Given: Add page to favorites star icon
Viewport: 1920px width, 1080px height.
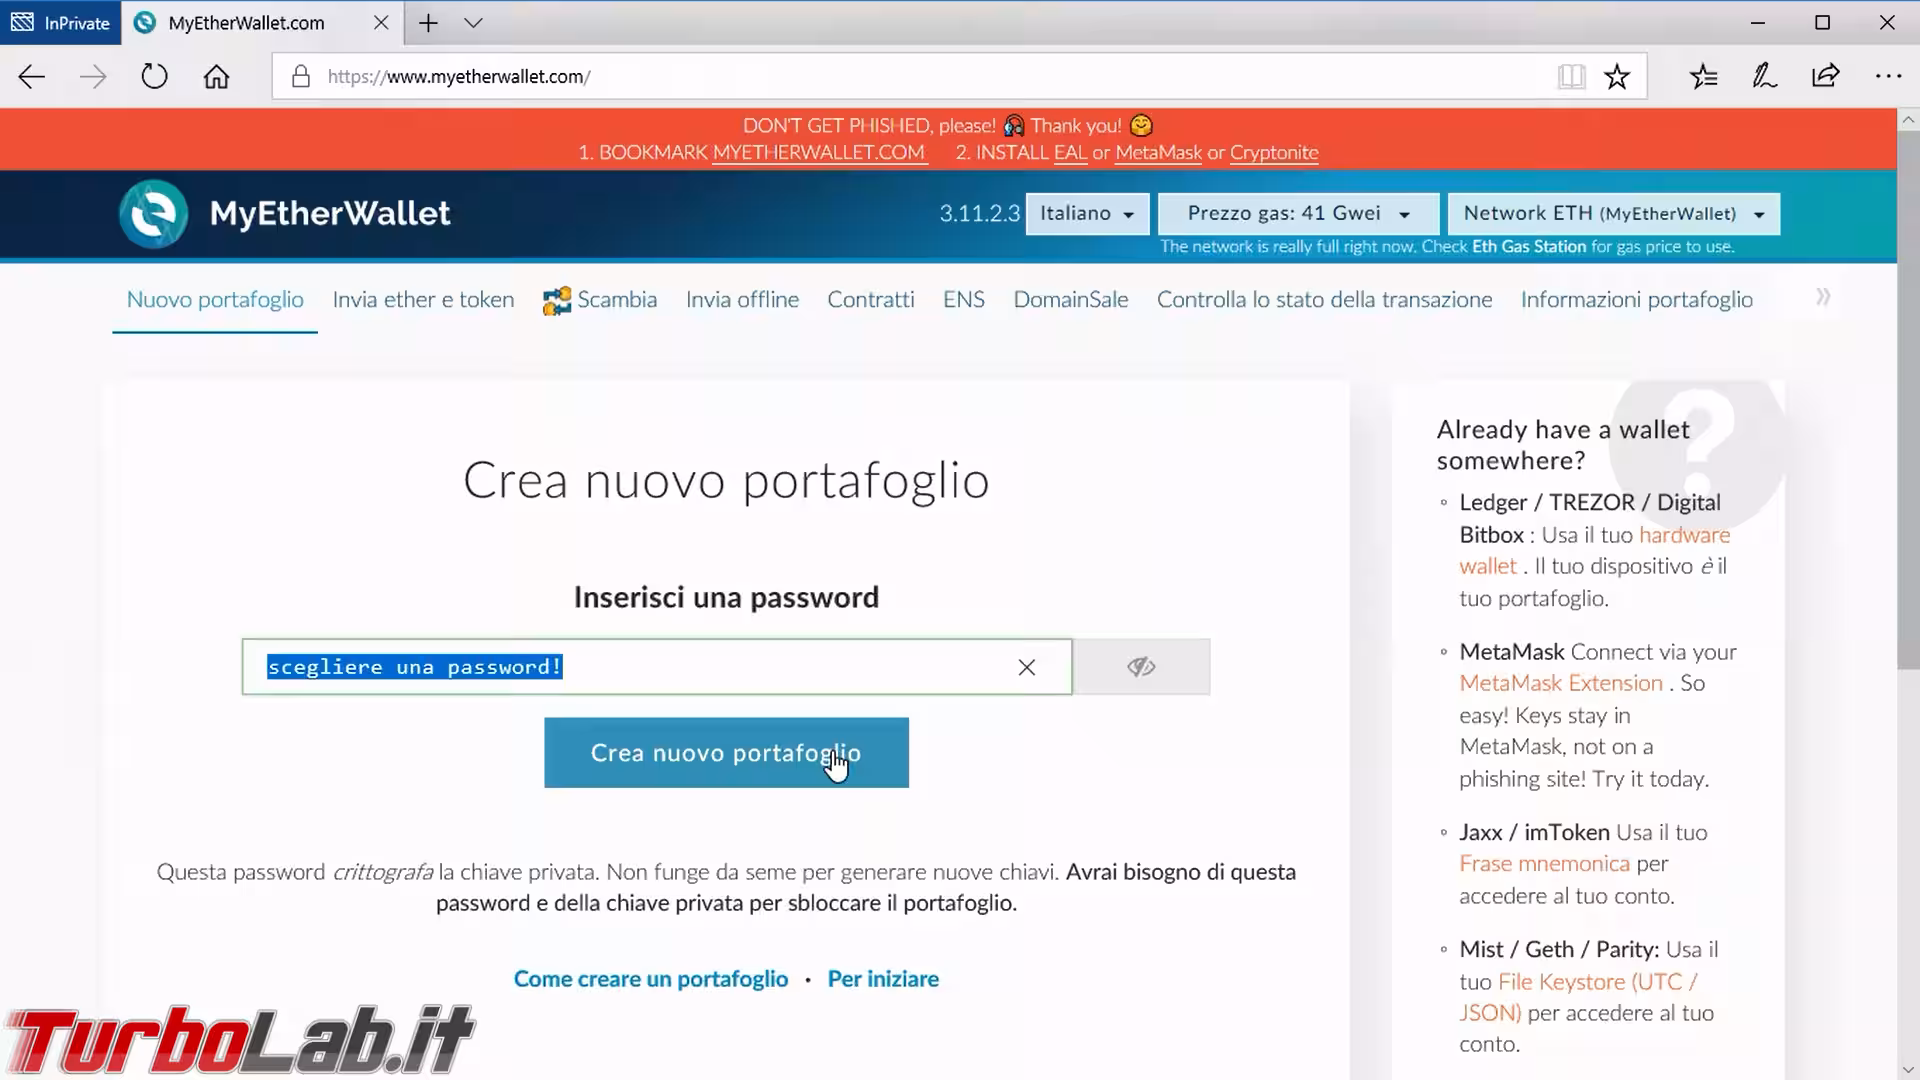Looking at the screenshot, I should point(1616,76).
